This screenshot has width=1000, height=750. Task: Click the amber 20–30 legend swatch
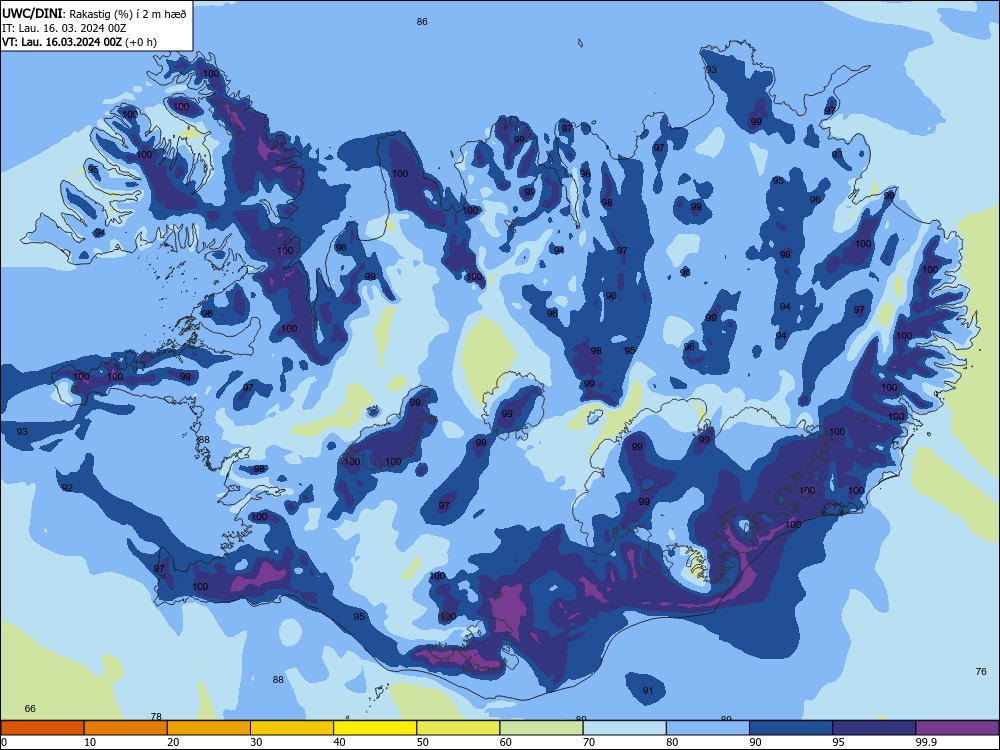(x=209, y=728)
